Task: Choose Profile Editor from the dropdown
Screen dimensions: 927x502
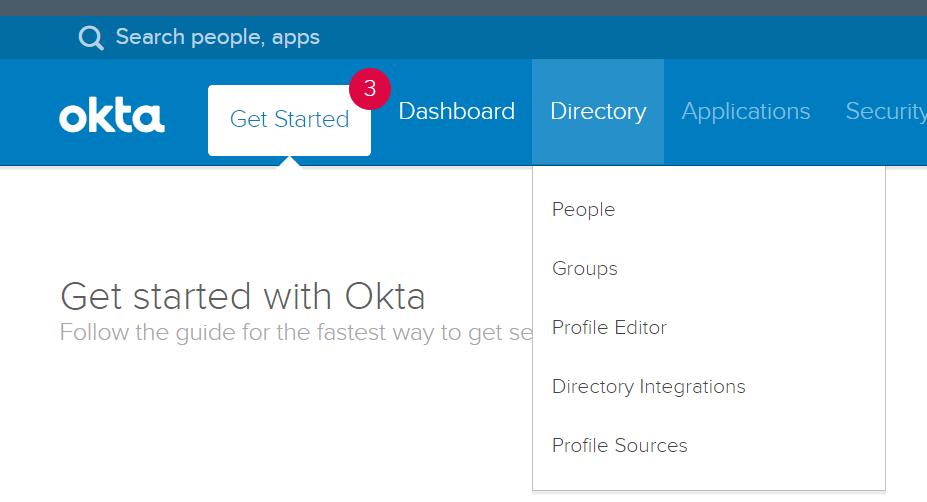Action: point(609,328)
